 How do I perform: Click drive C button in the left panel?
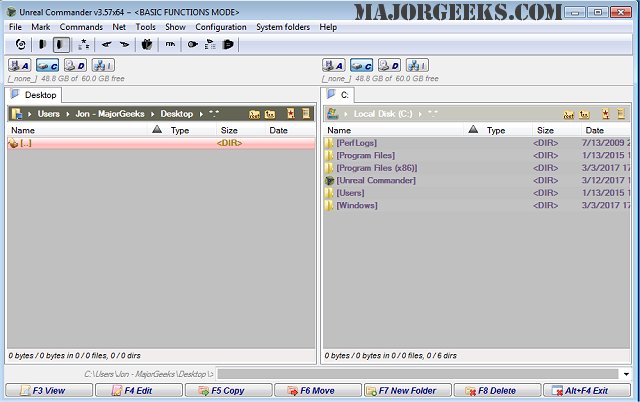tap(47, 66)
